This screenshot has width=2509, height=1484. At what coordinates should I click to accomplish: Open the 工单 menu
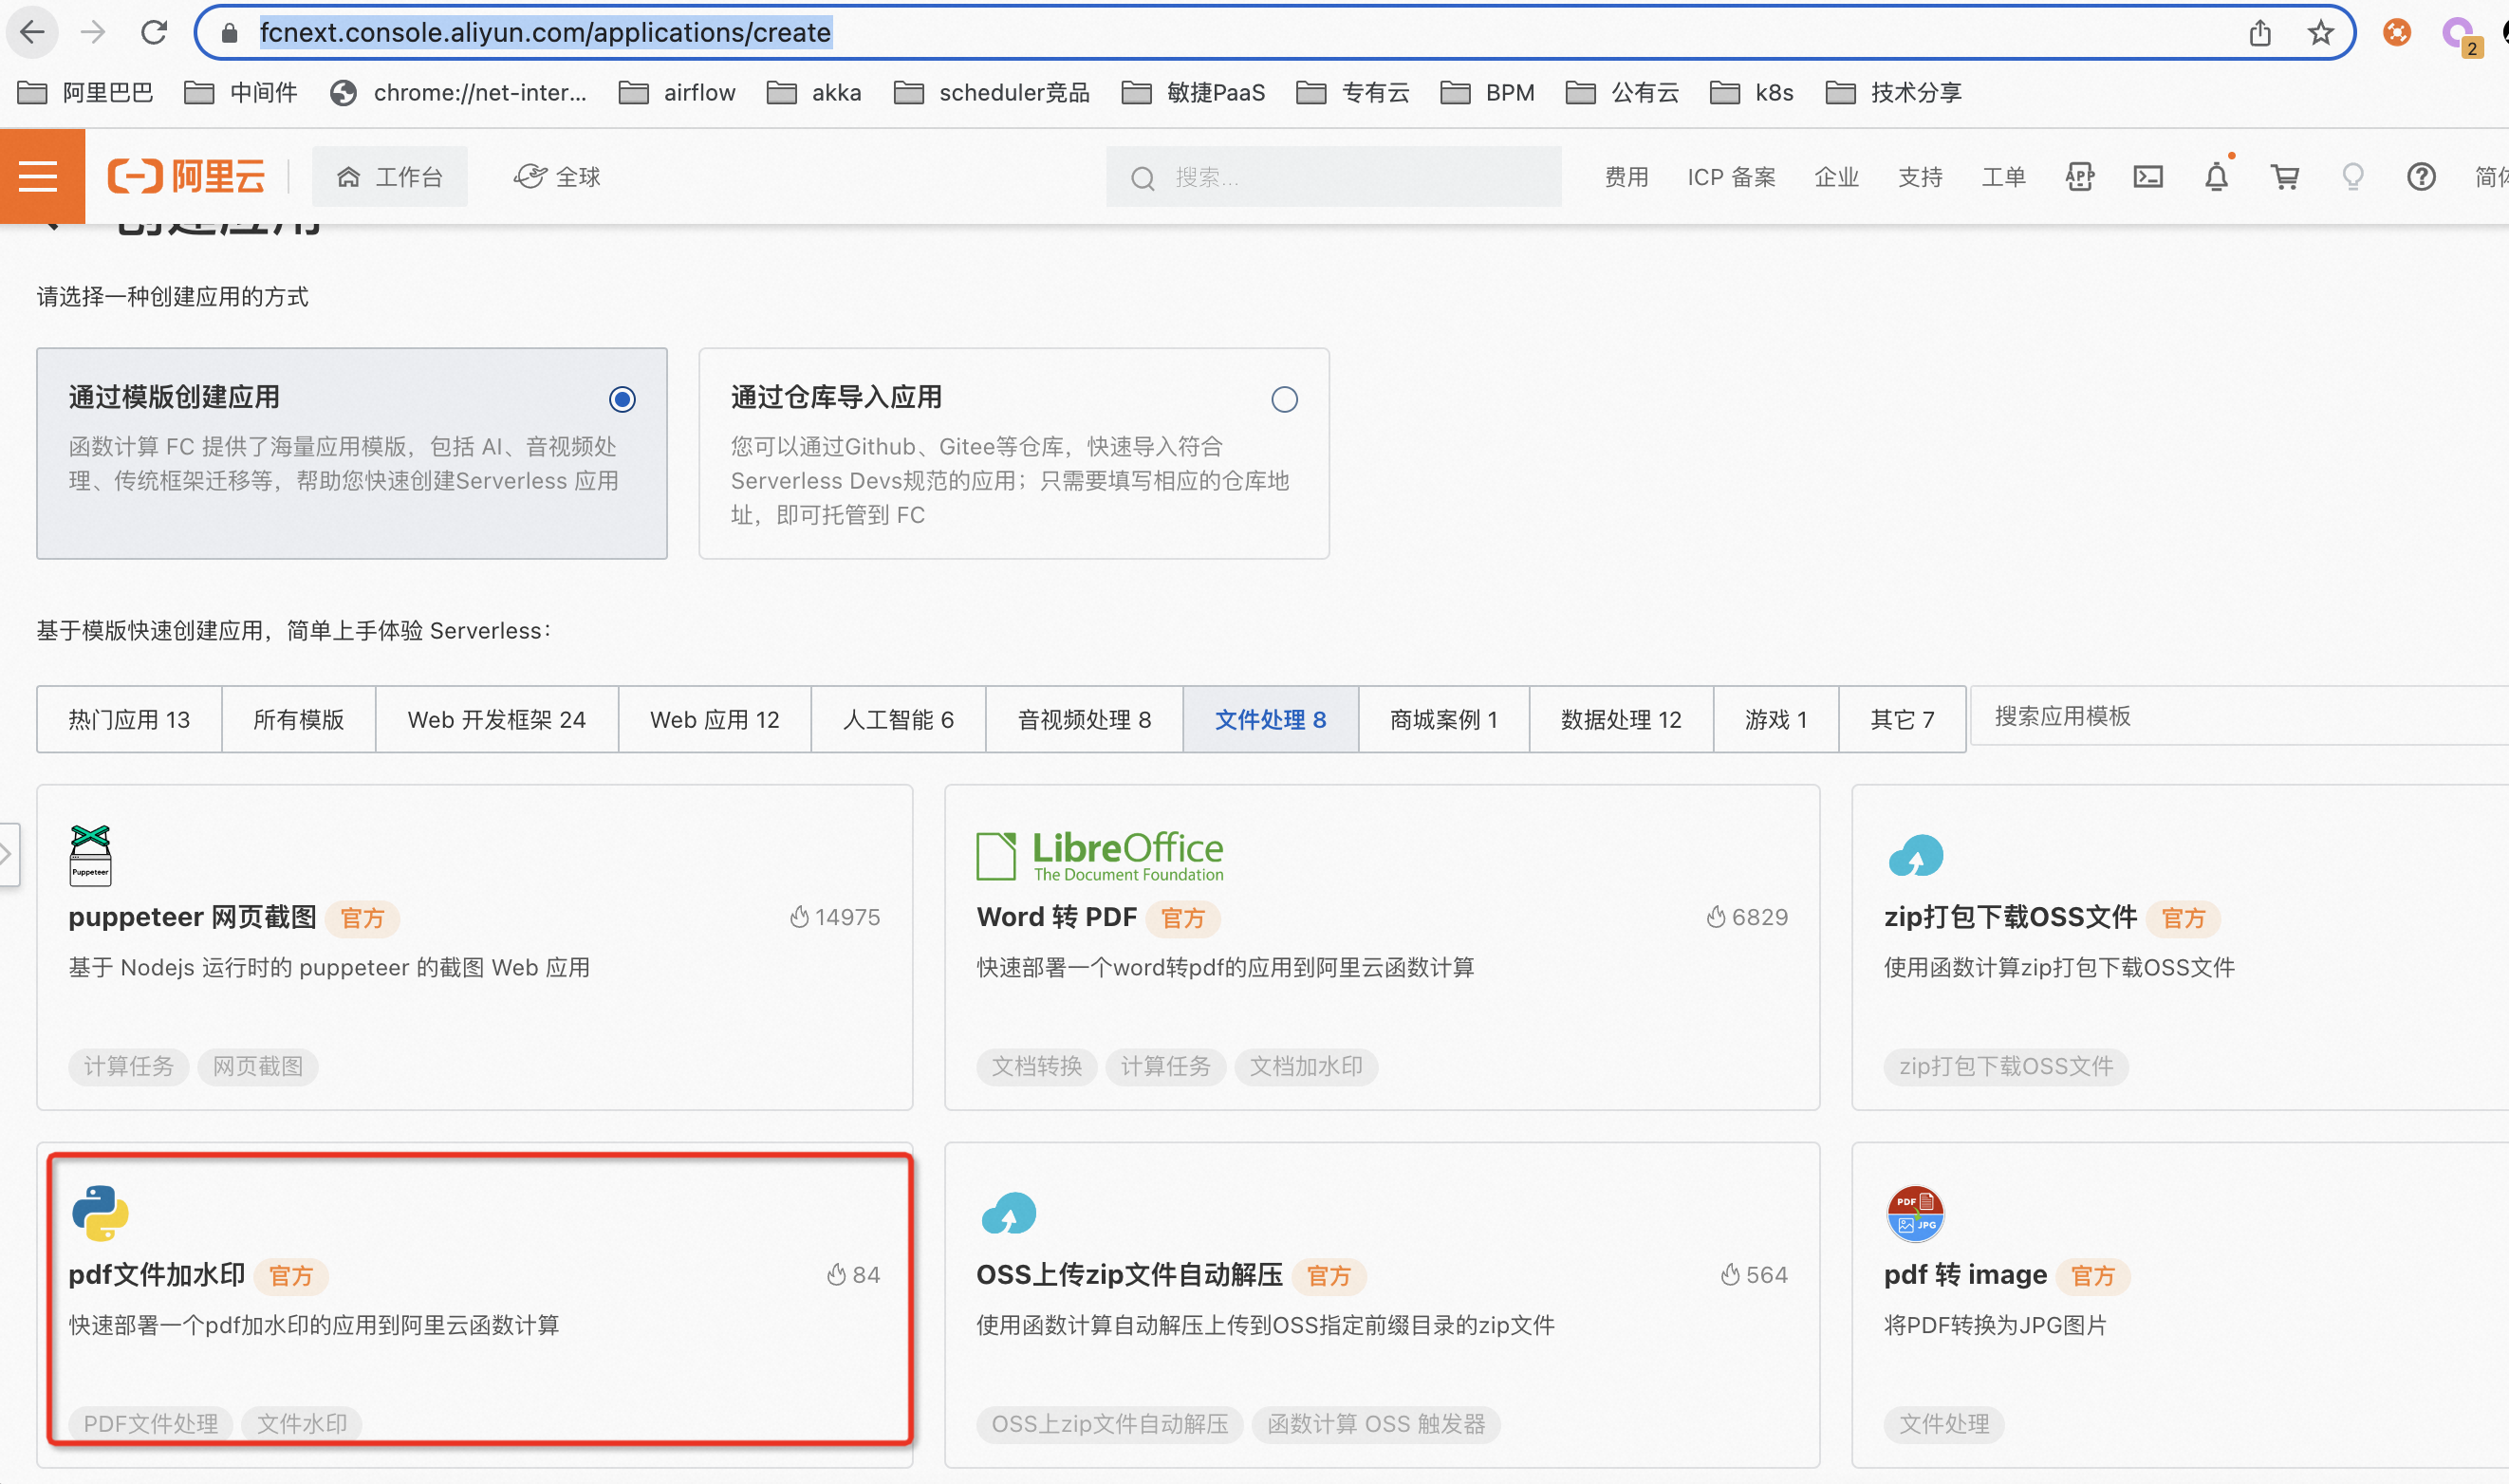(x=2003, y=177)
